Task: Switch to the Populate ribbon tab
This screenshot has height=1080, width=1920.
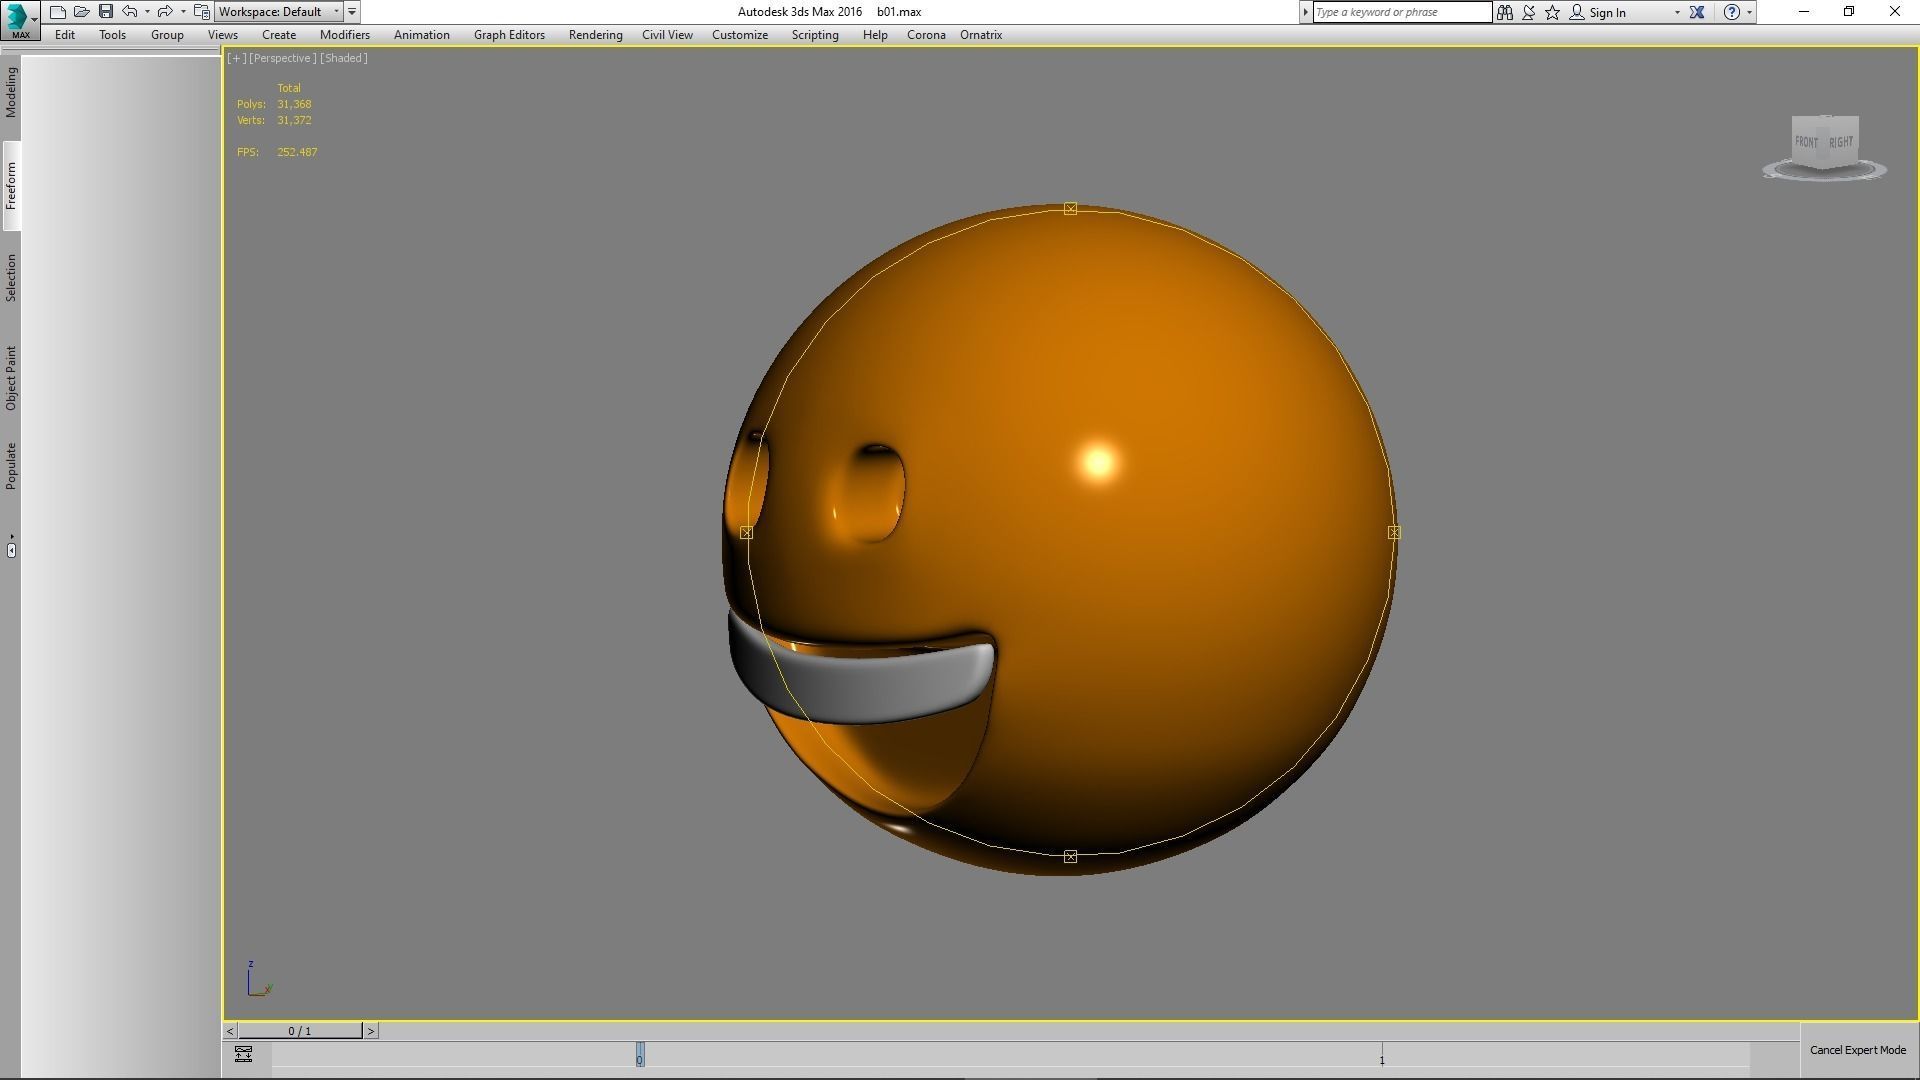Action: click(x=11, y=466)
